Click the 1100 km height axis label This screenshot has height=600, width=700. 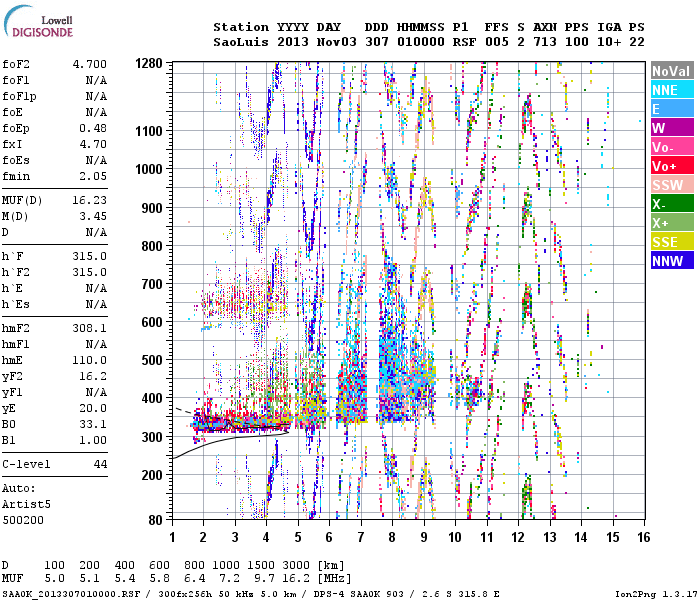click(x=149, y=131)
